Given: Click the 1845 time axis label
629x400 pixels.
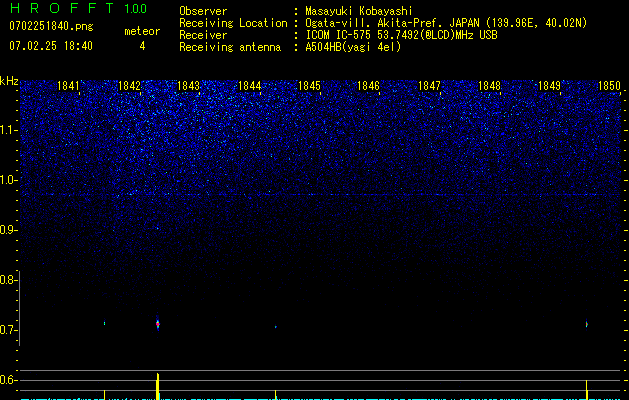Looking at the screenshot, I should pyautogui.click(x=309, y=86).
